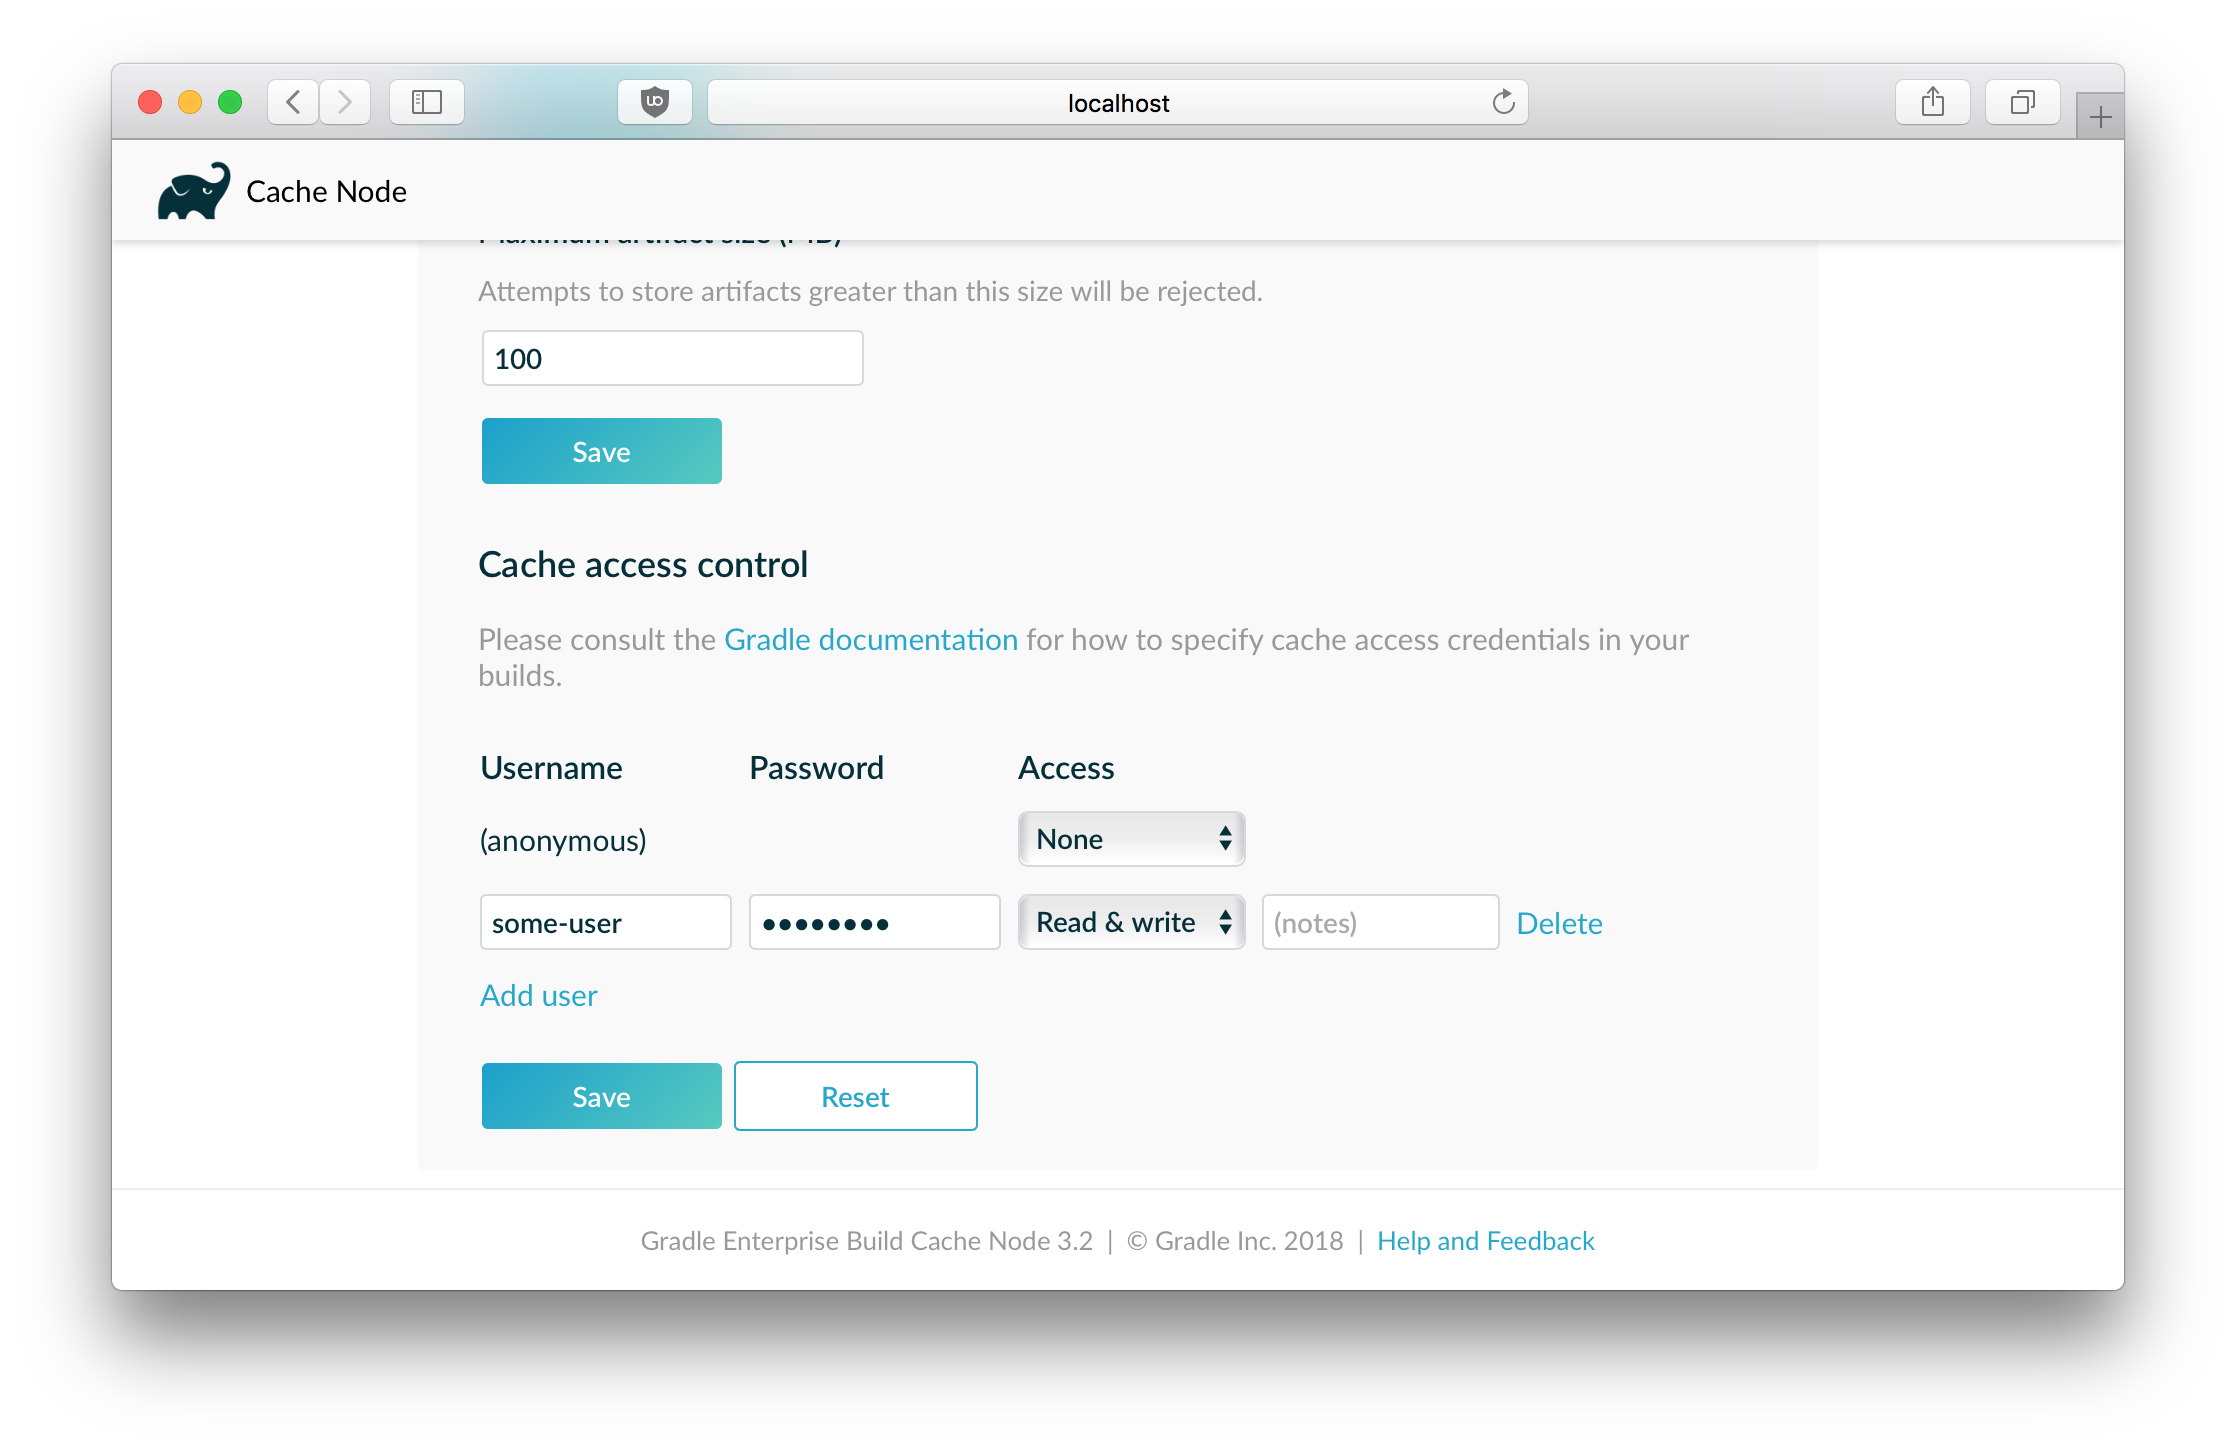Open anonymous access dropdown set to None

1131,839
